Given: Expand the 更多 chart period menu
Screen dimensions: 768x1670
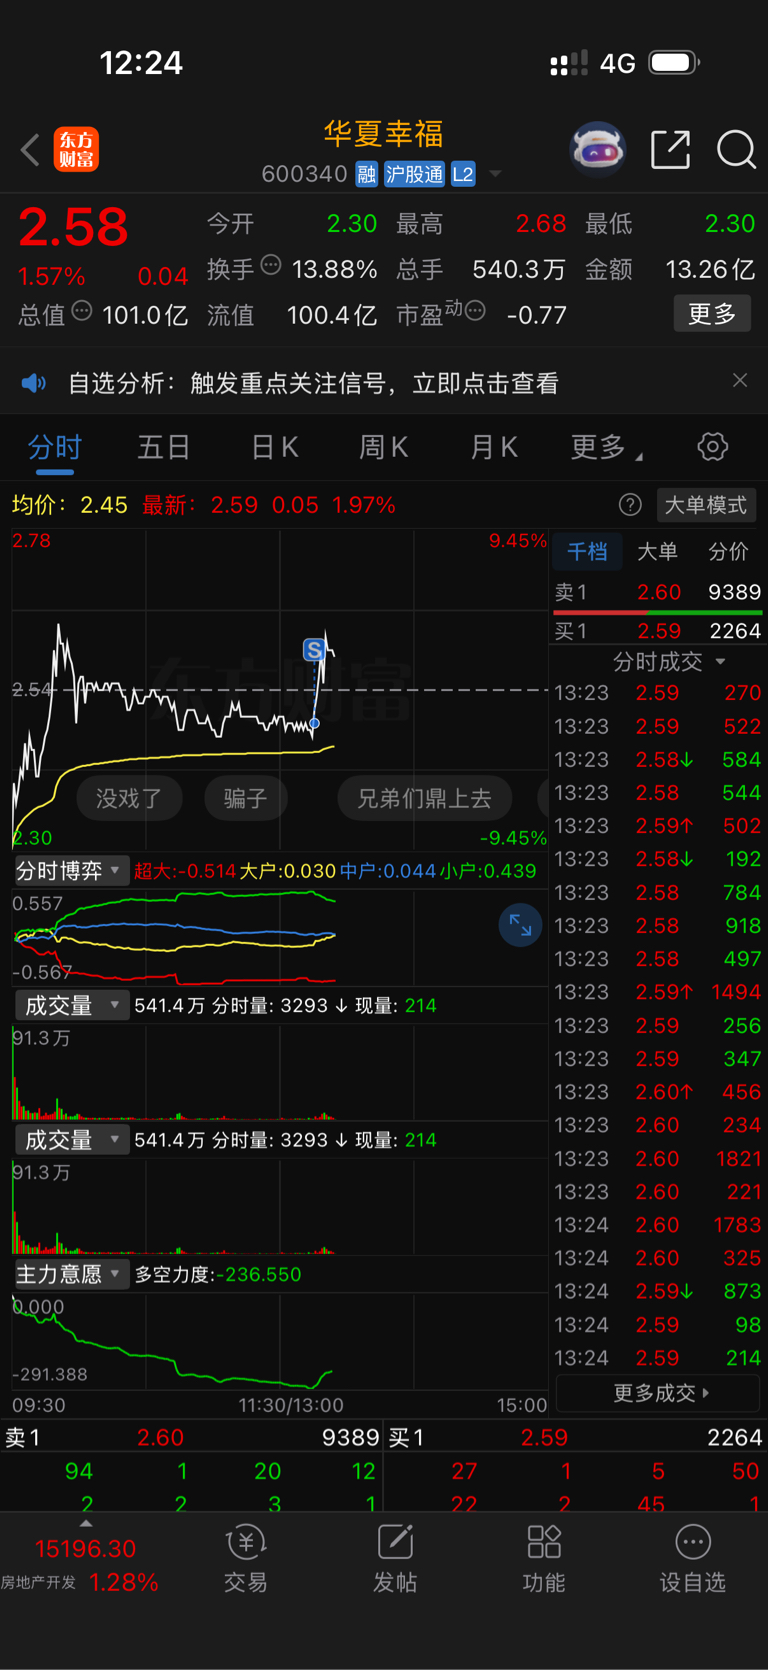Looking at the screenshot, I should [x=606, y=447].
